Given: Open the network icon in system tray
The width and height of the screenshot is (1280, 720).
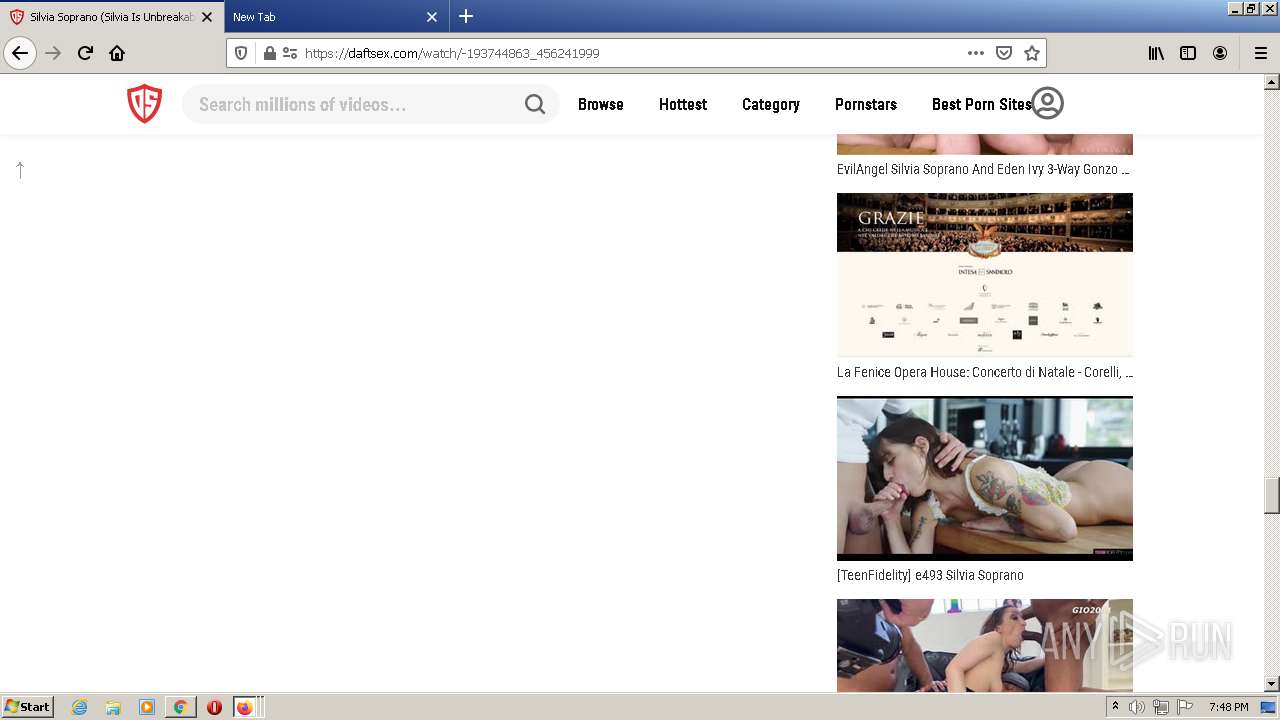Looking at the screenshot, I should point(1161,707).
